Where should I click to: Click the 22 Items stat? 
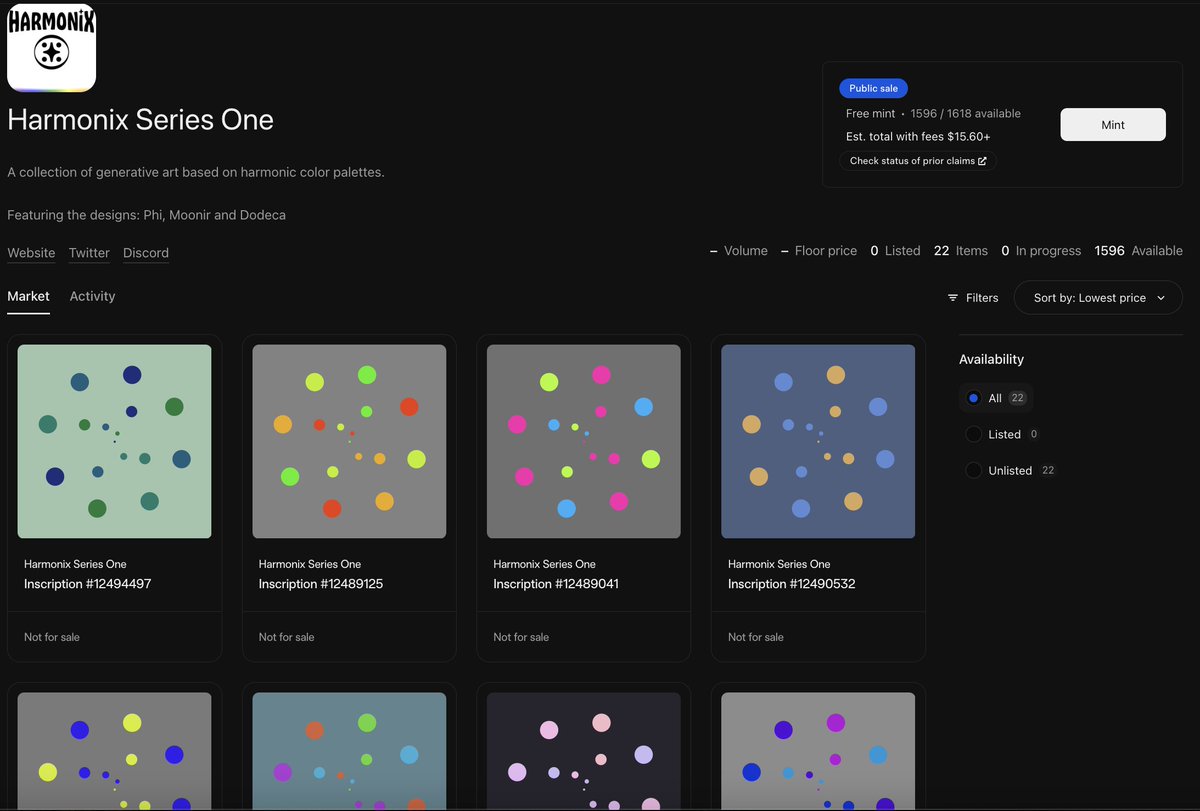(x=960, y=251)
